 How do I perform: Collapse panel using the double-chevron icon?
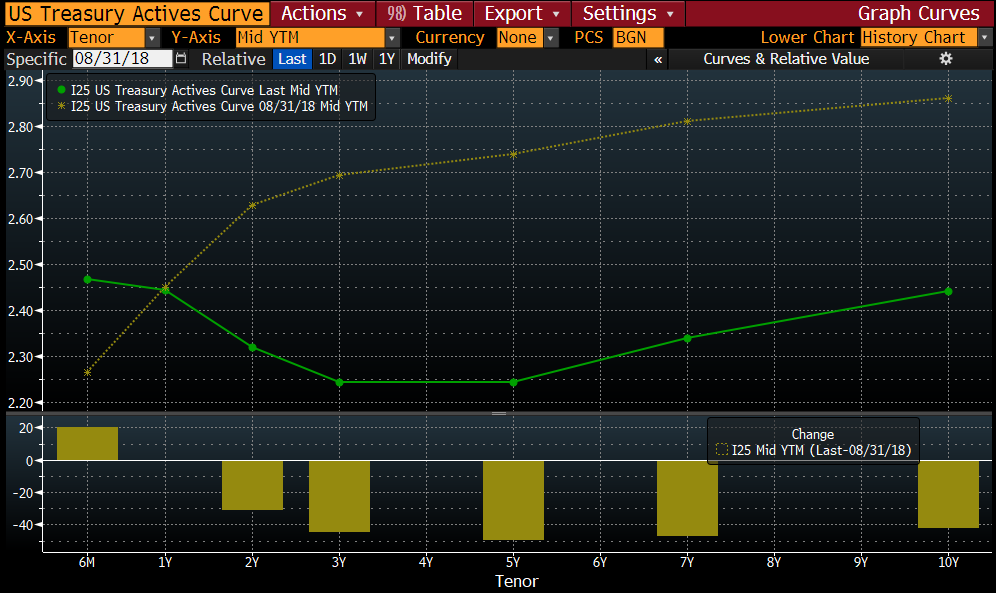658,59
